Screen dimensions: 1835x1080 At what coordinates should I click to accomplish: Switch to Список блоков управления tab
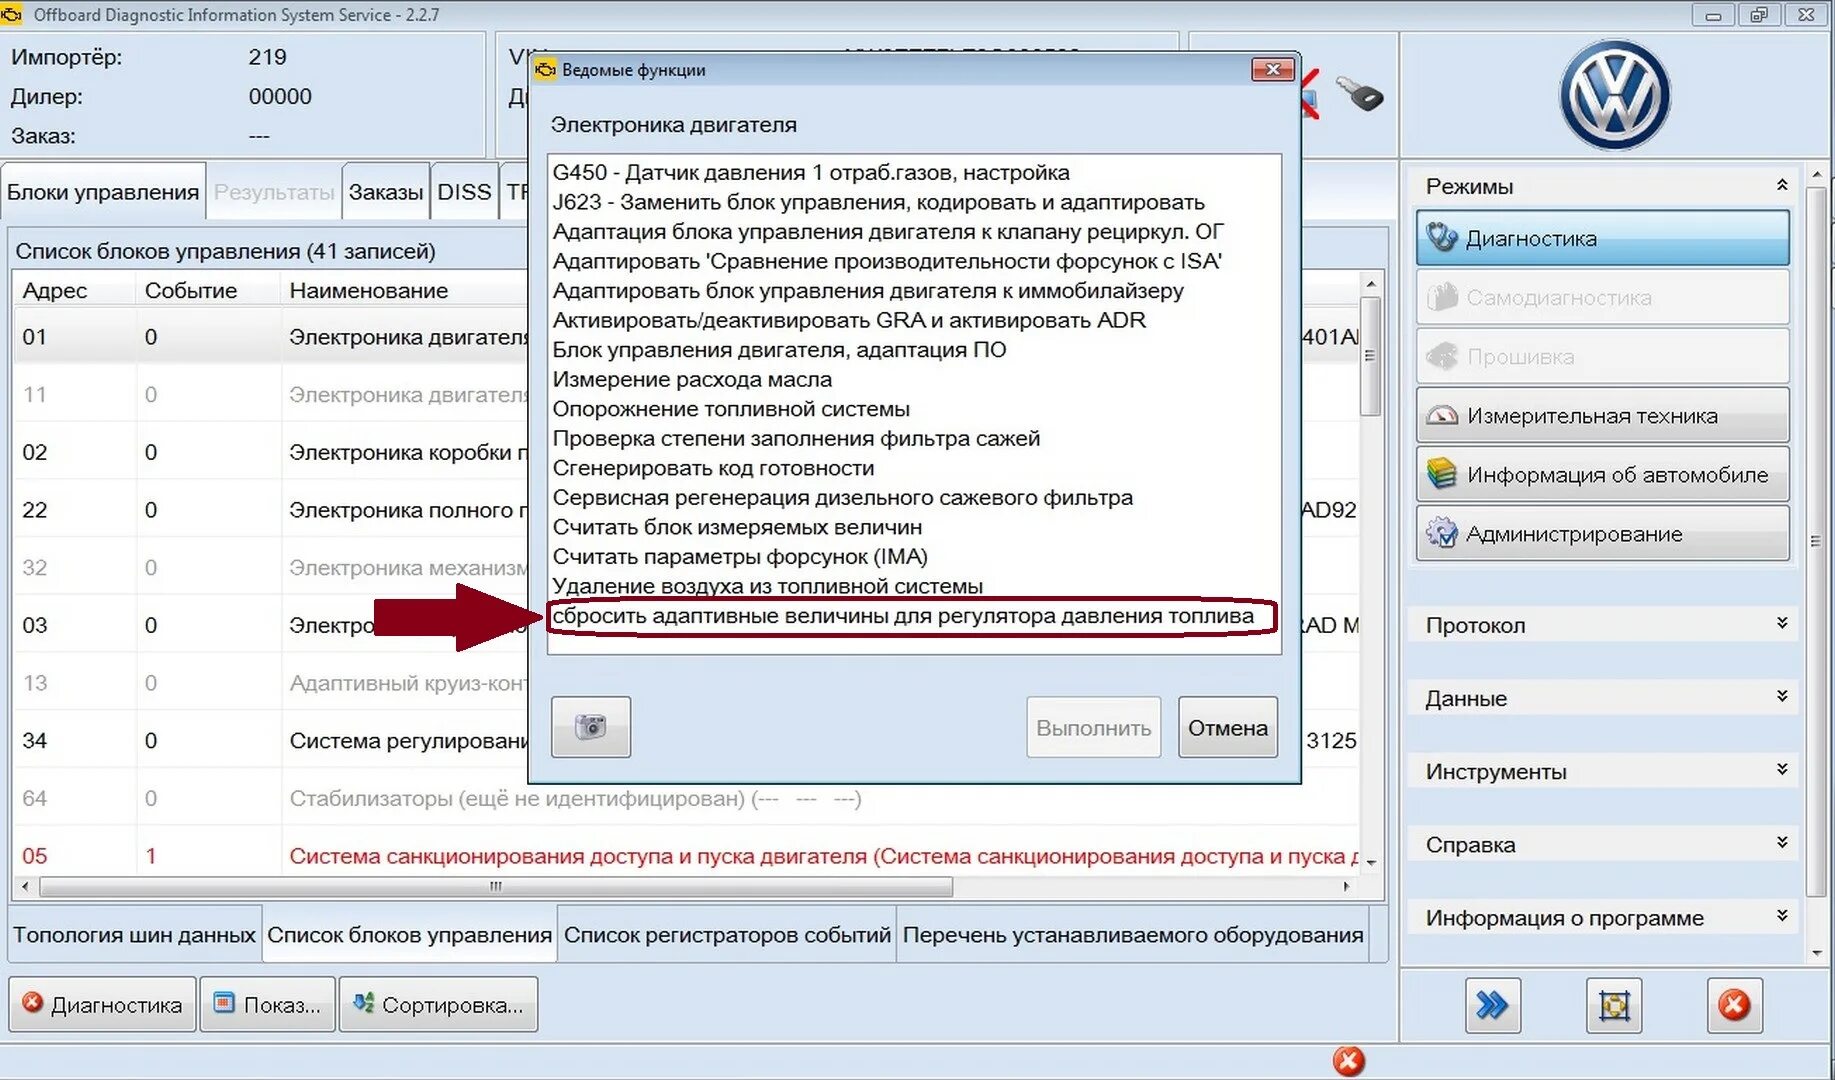pyautogui.click(x=410, y=935)
